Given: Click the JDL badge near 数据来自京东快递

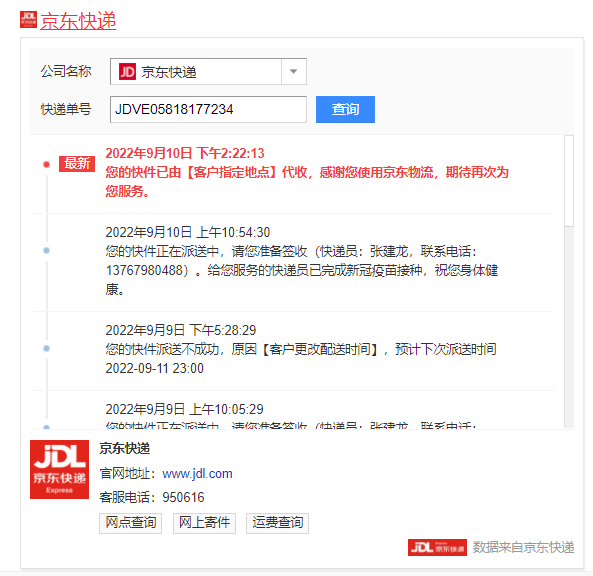Looking at the screenshot, I should point(437,547).
